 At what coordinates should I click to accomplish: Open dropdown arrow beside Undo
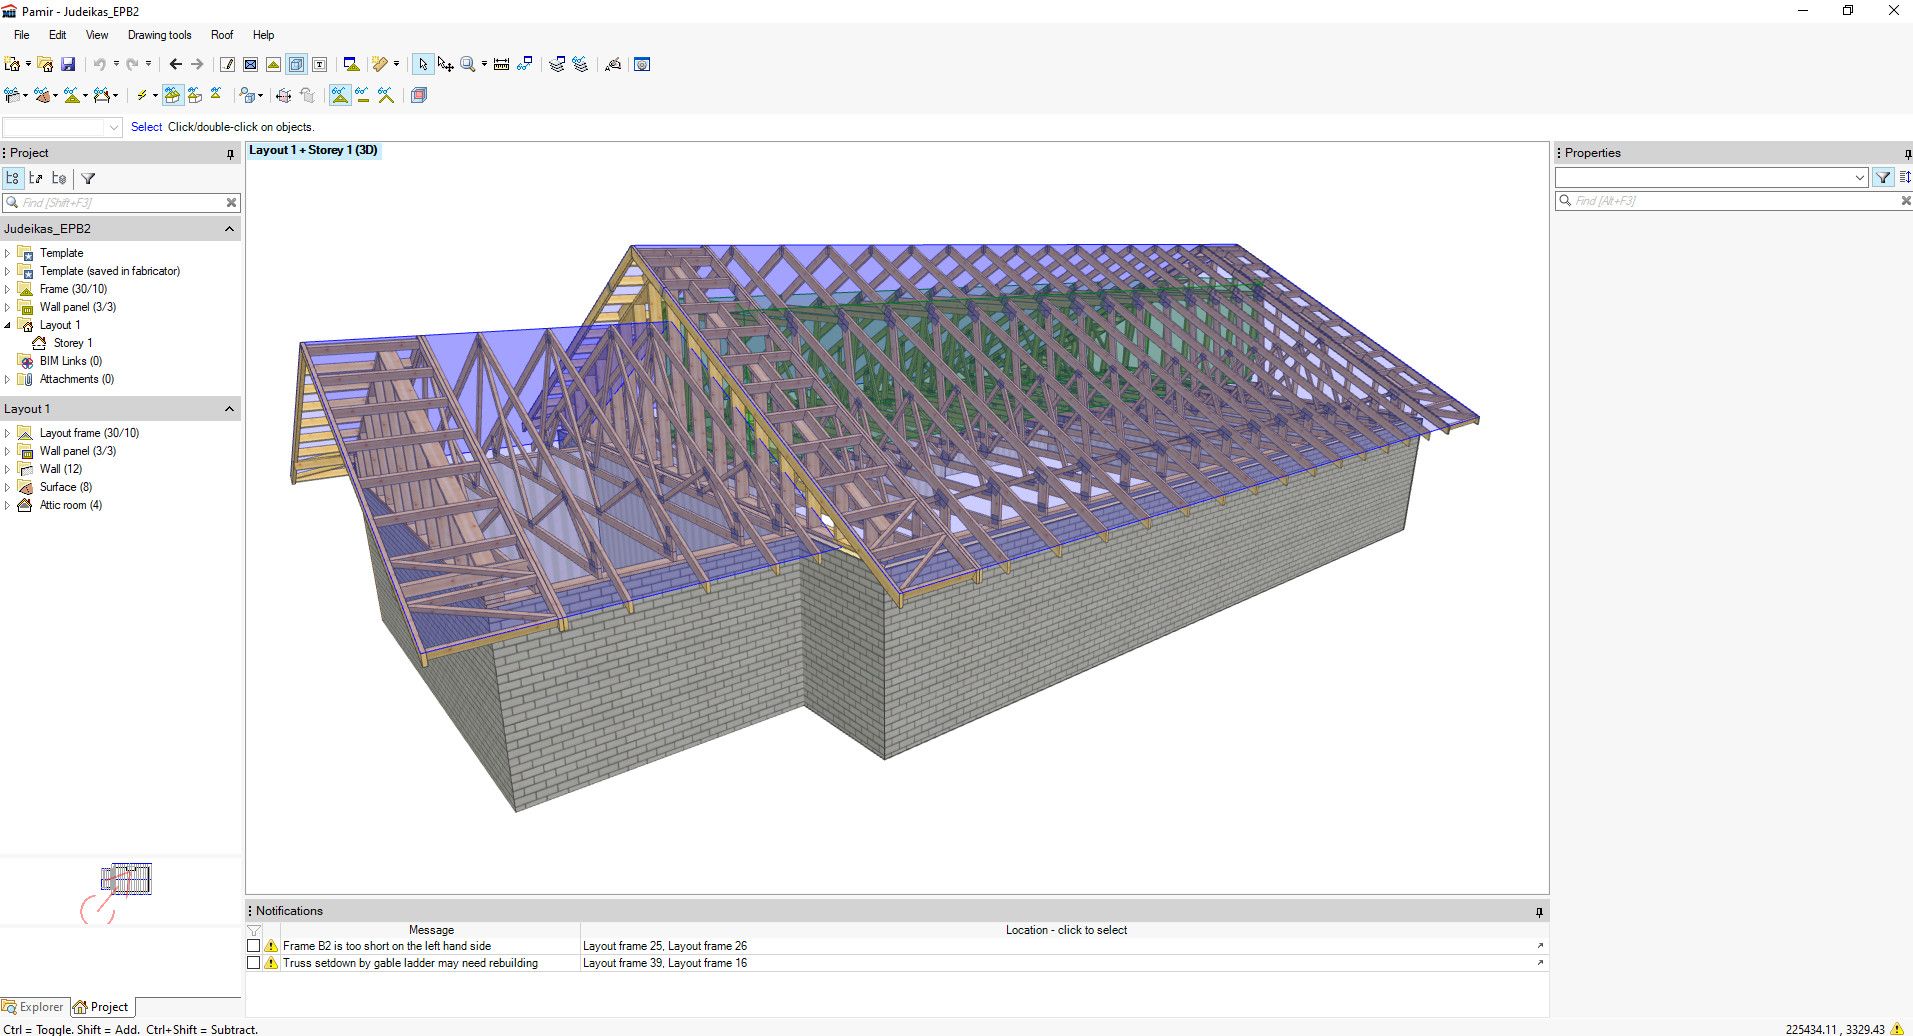pyautogui.click(x=116, y=64)
